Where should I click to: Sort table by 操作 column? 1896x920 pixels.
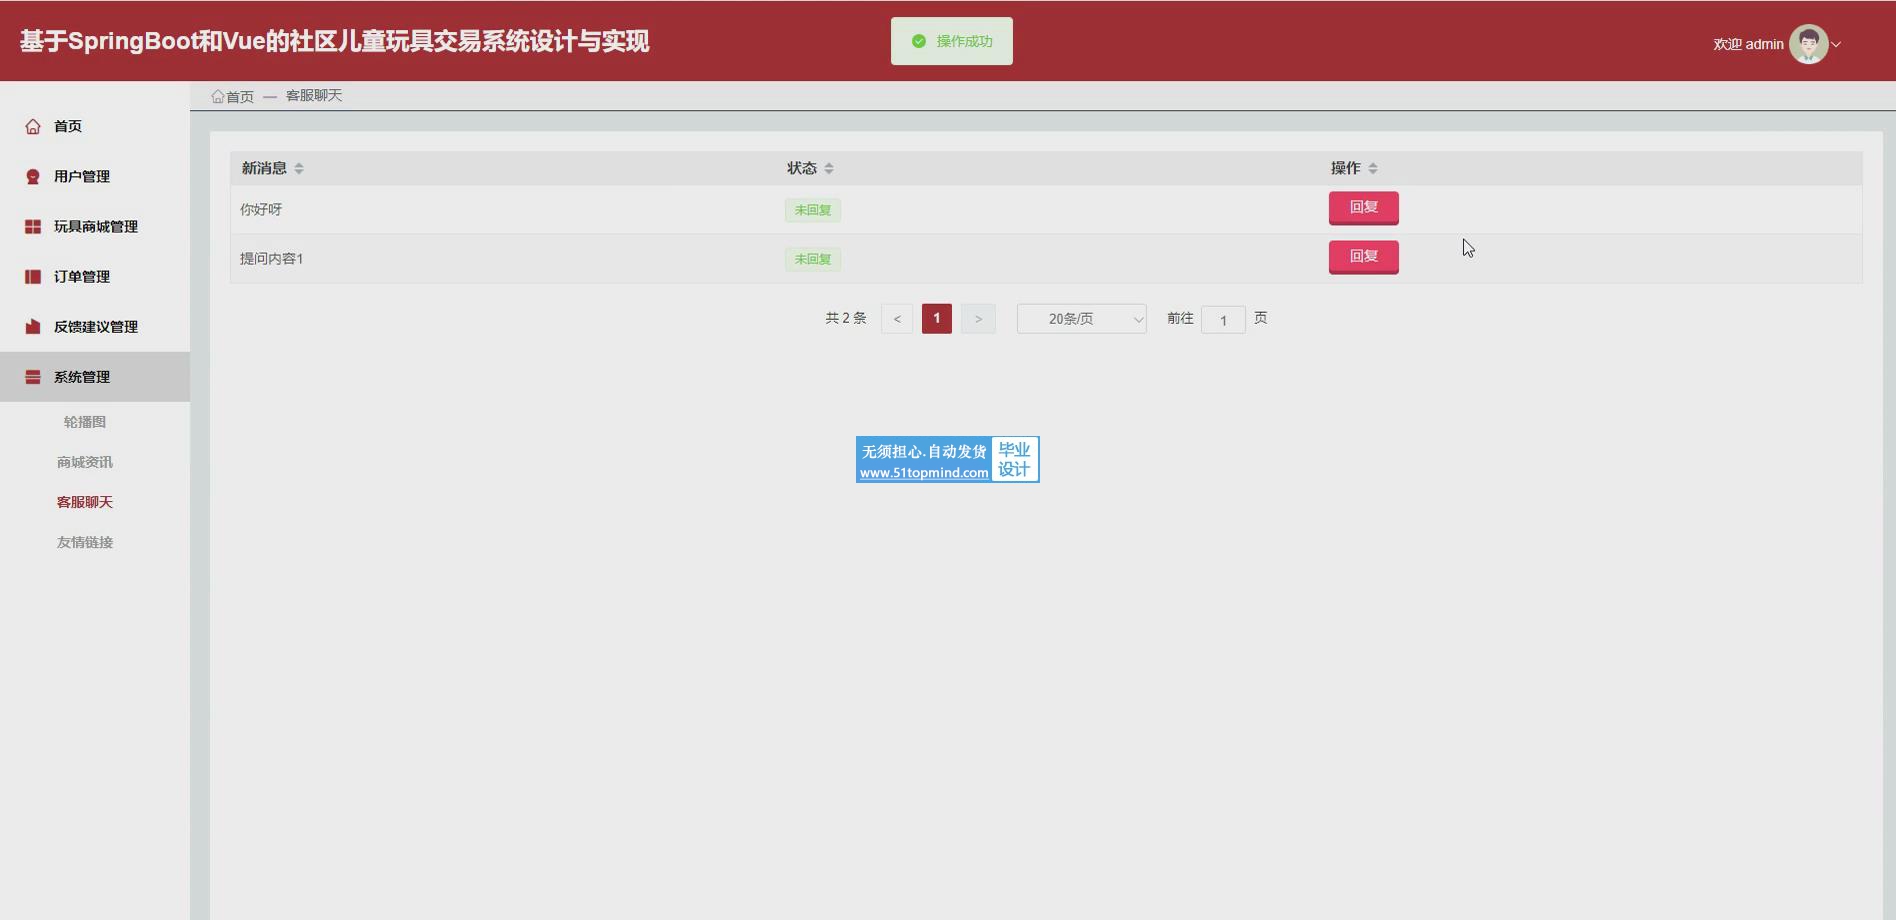click(x=1373, y=168)
